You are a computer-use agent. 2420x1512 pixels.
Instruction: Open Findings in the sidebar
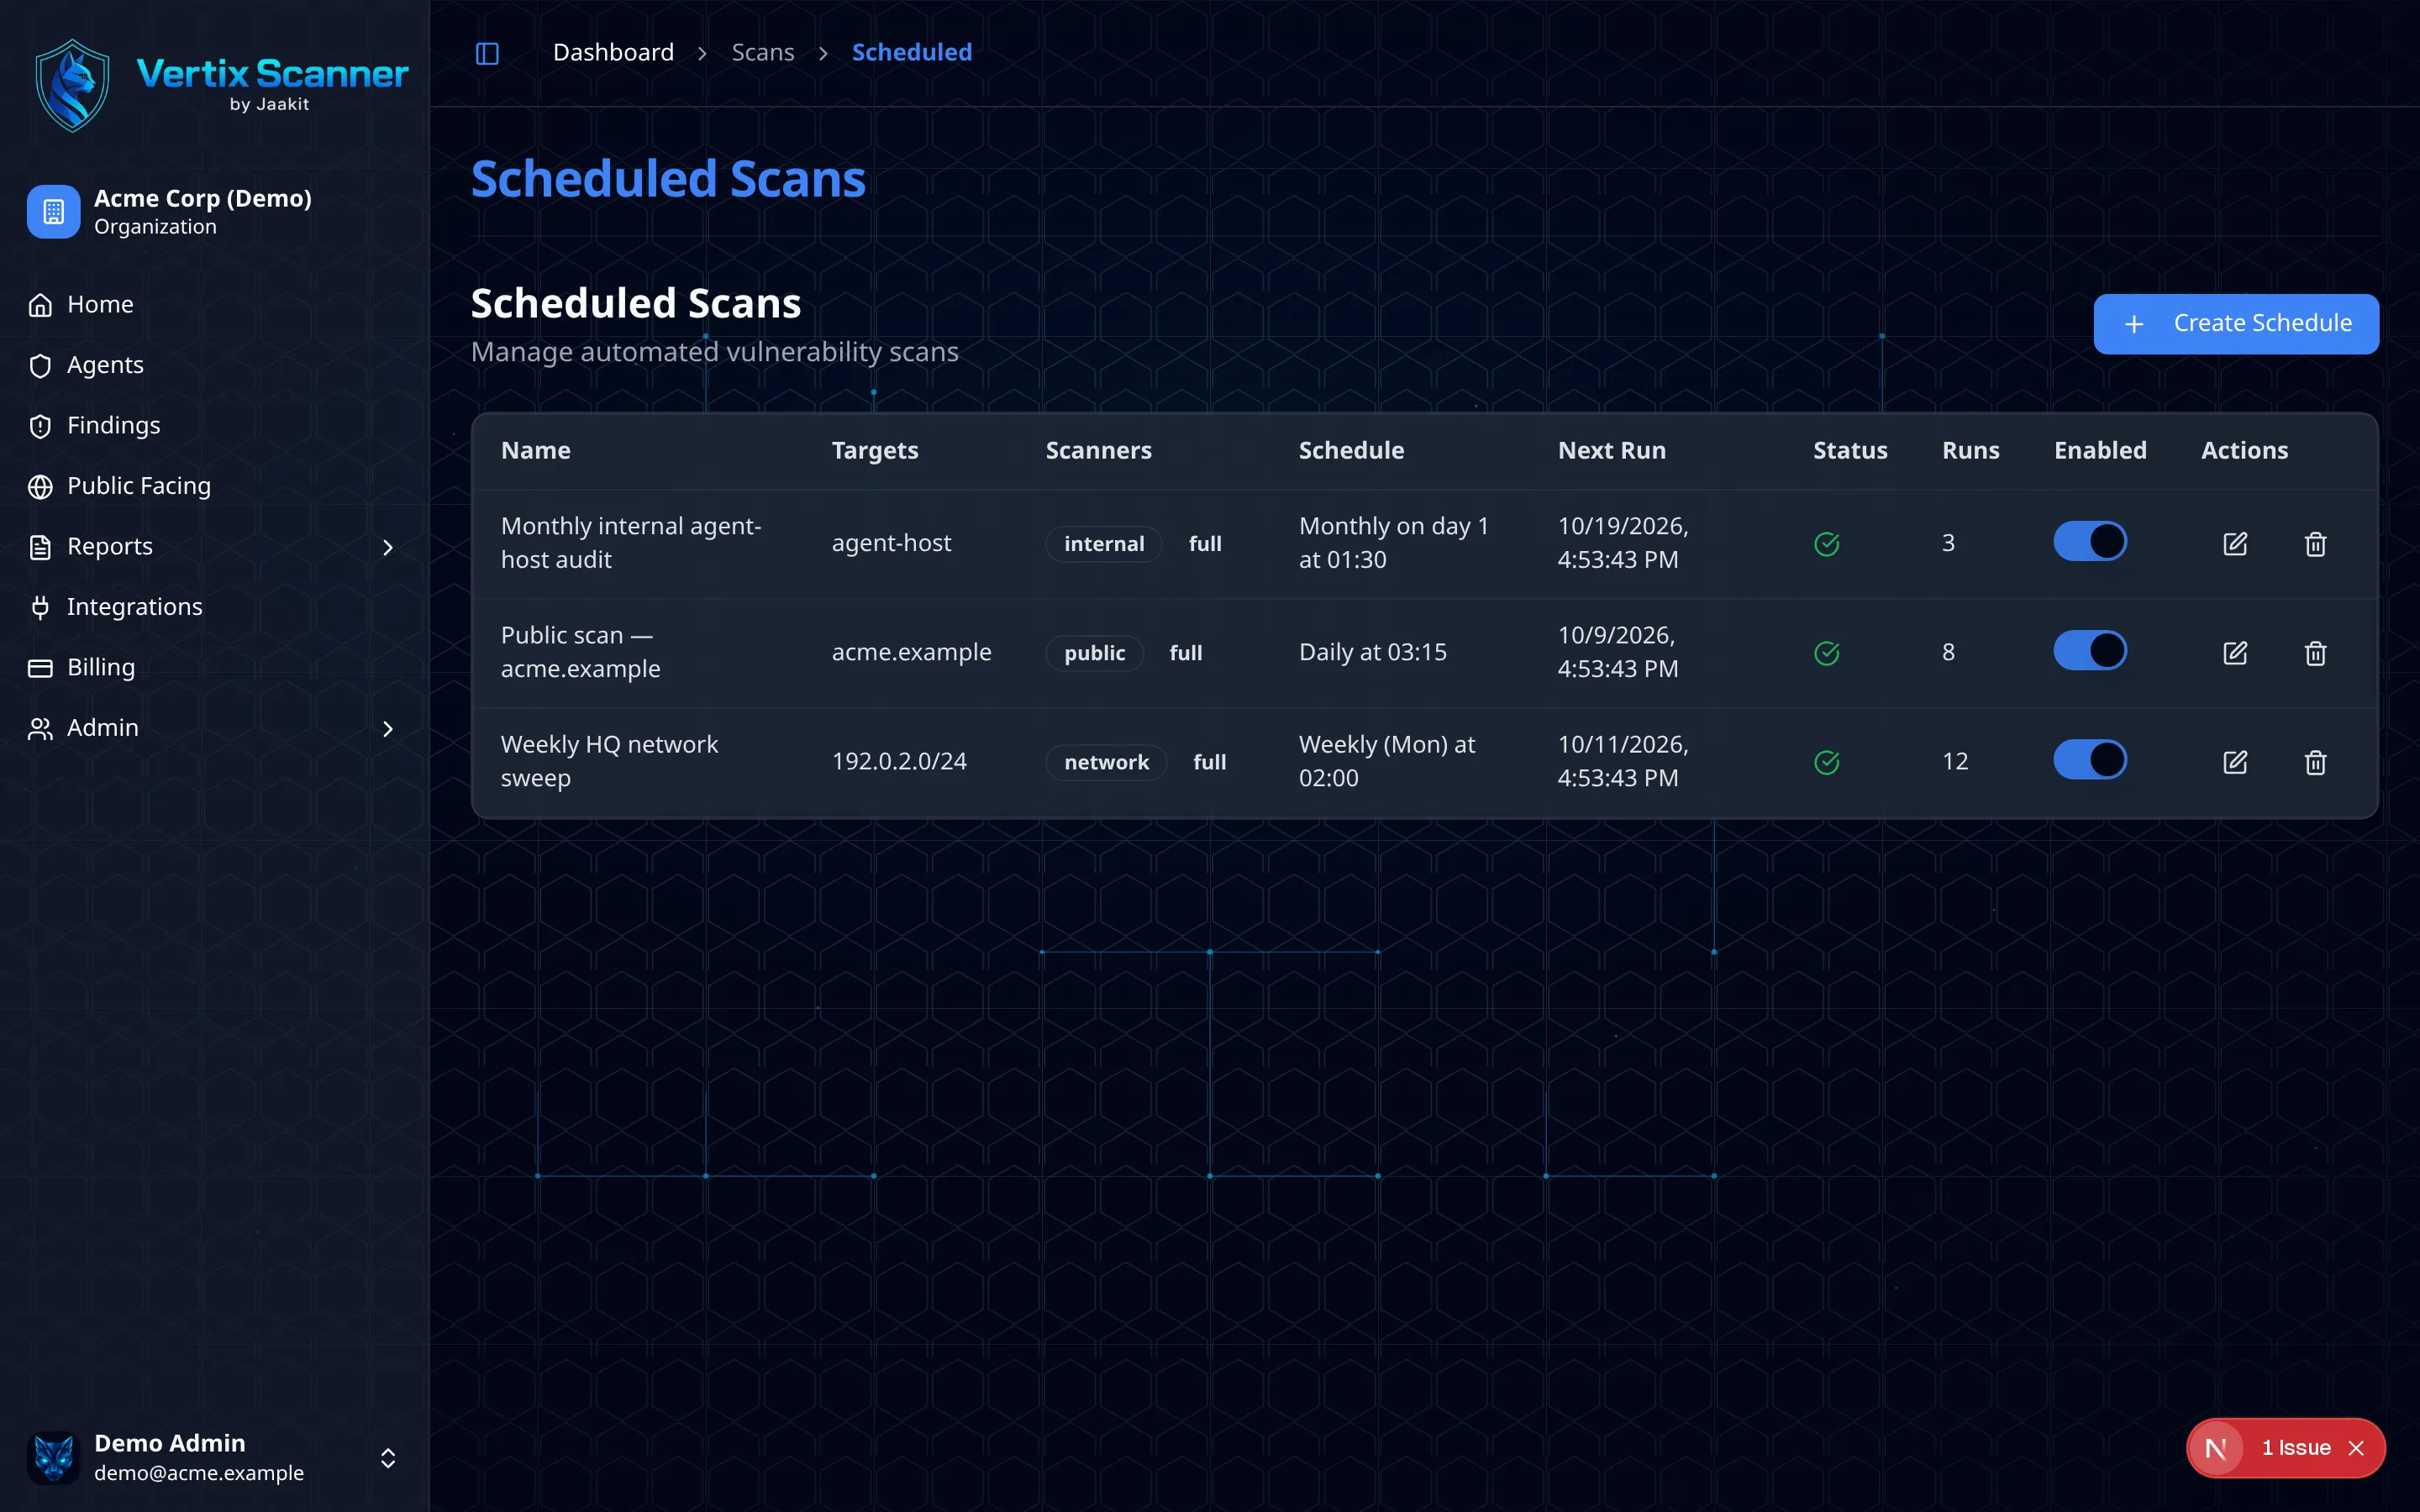point(214,426)
